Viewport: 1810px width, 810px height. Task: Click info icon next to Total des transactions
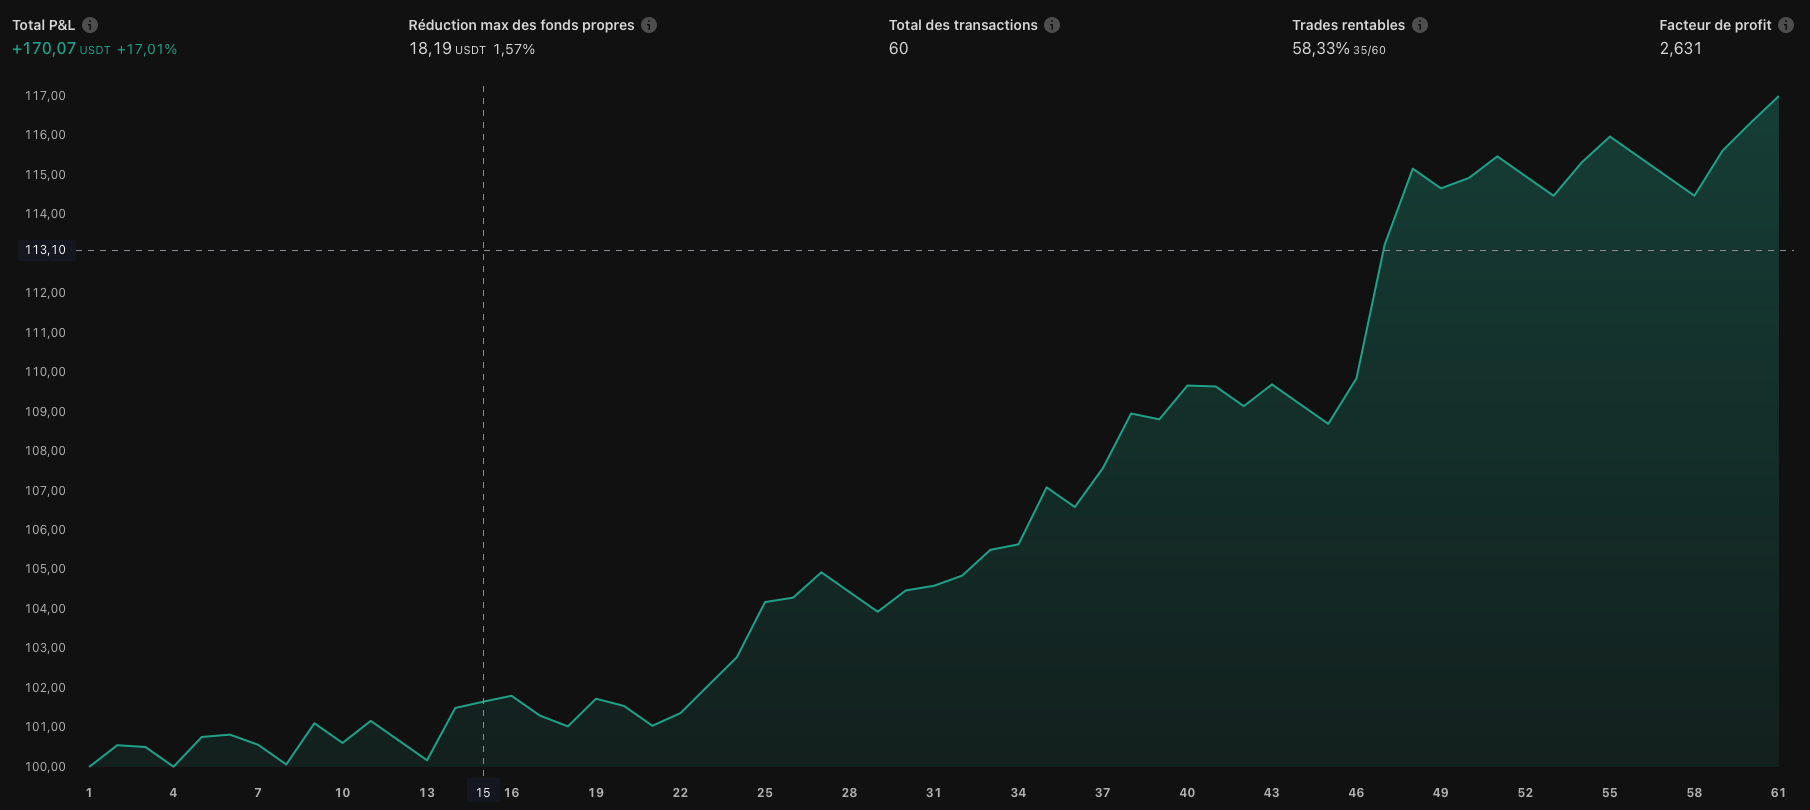tap(1052, 25)
